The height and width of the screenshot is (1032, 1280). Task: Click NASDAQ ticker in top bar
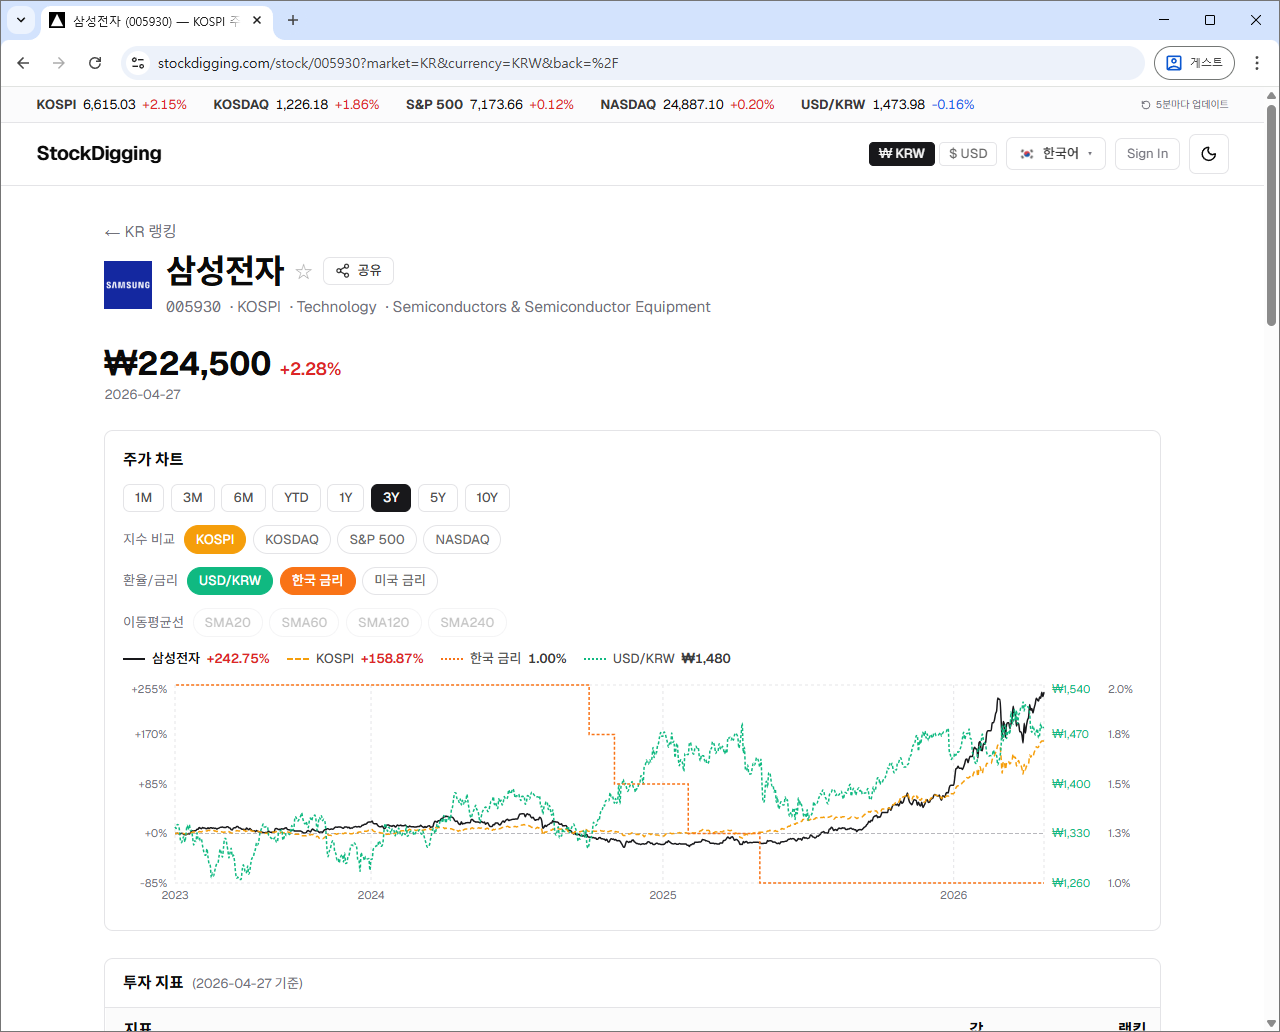point(687,105)
